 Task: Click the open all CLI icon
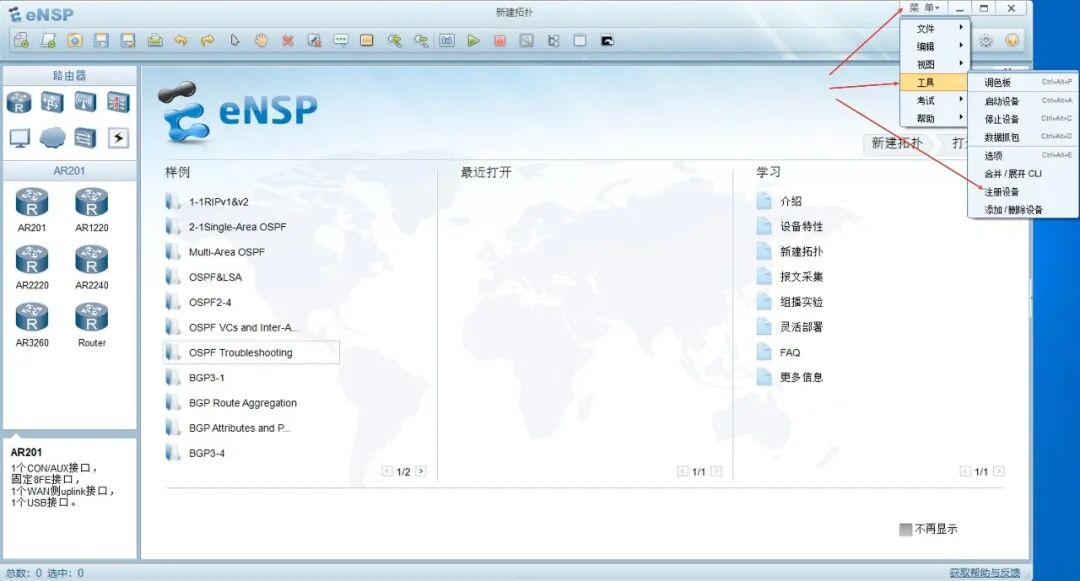[x=607, y=41]
